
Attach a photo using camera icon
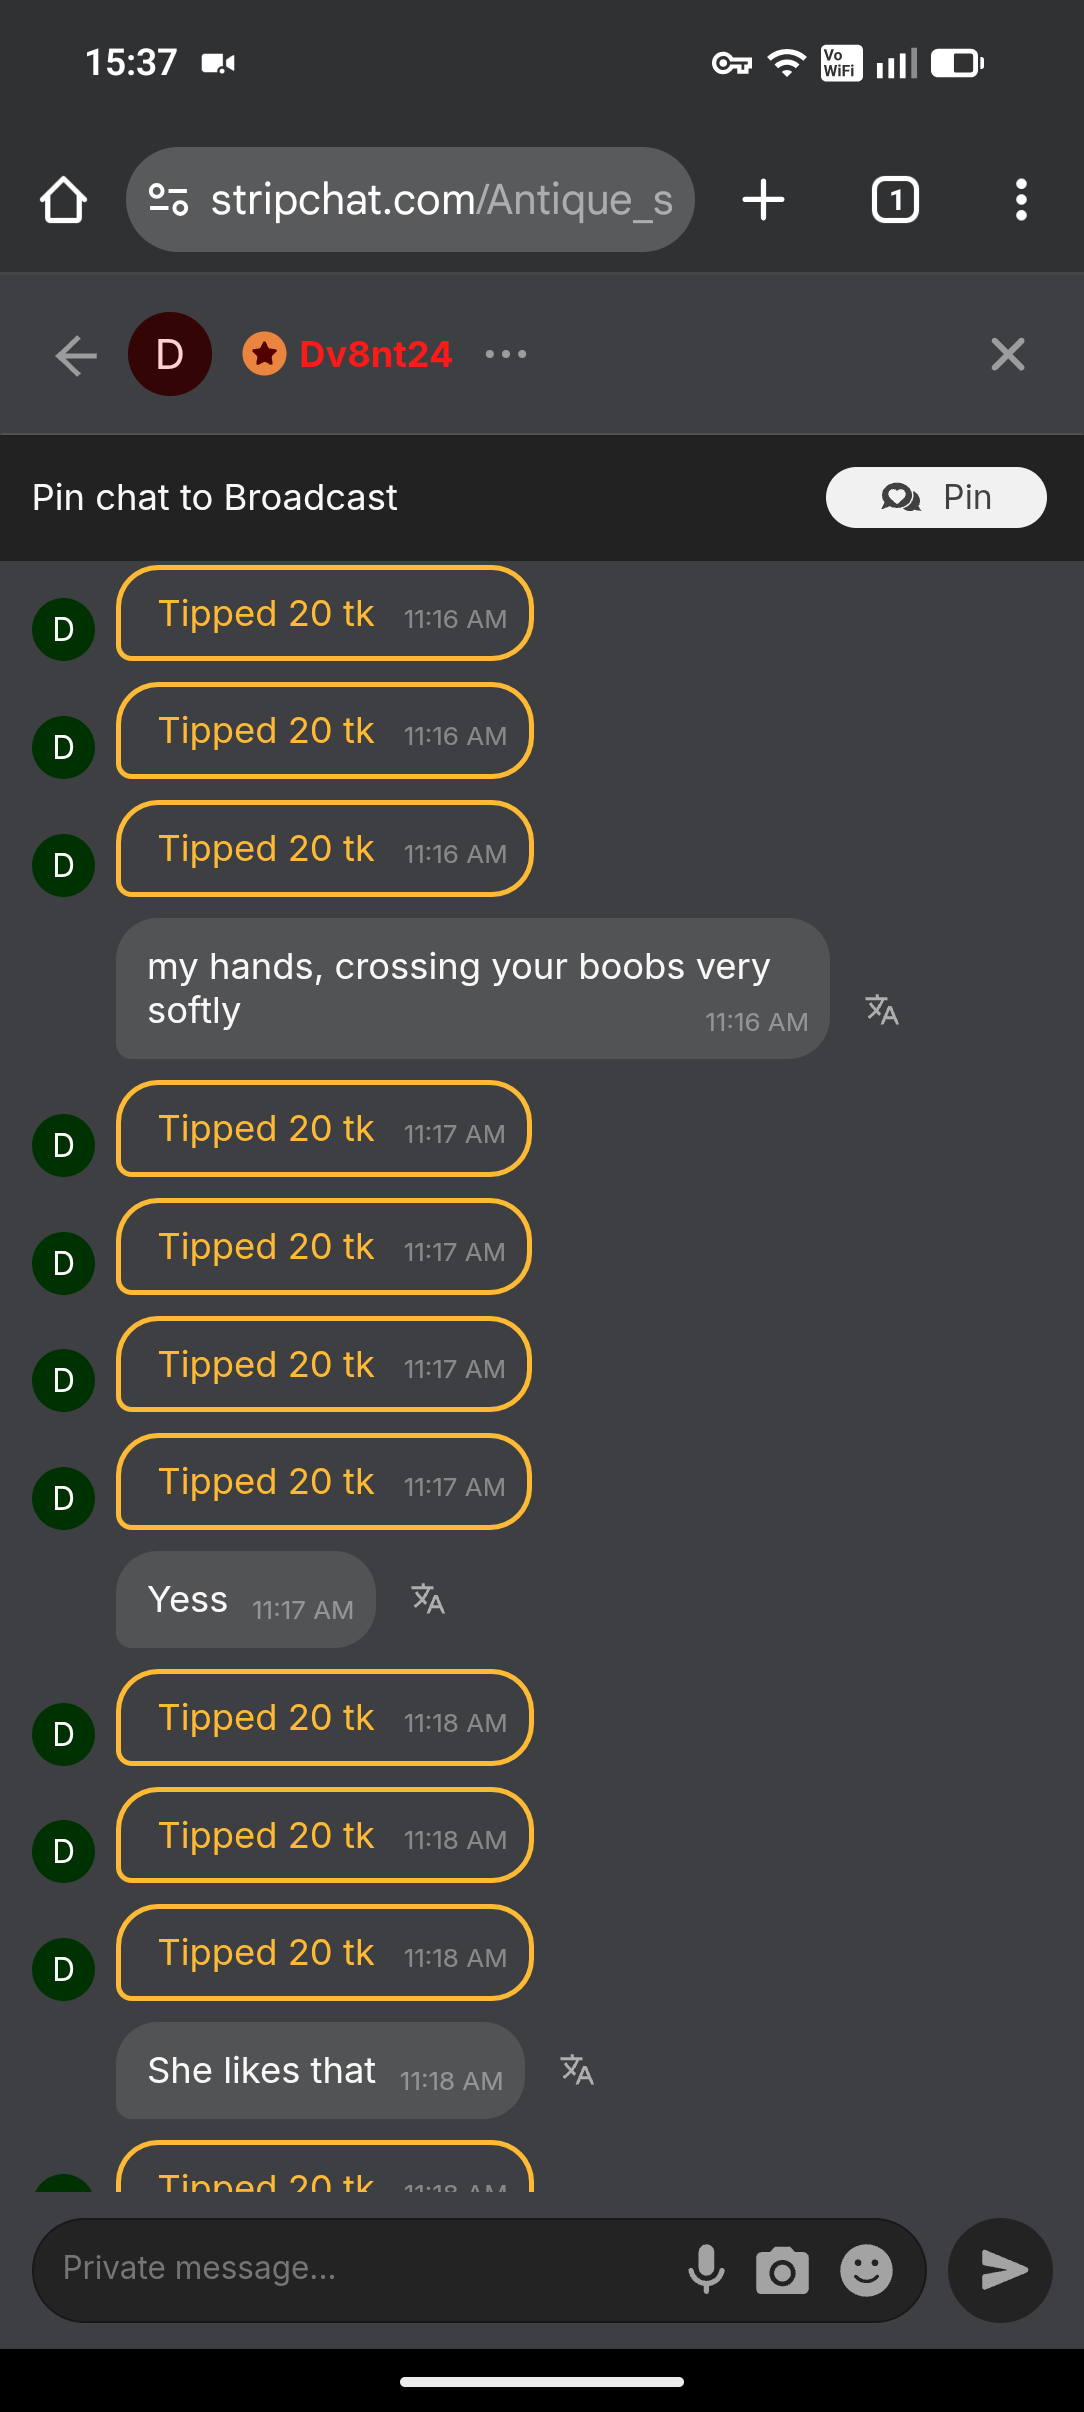click(782, 2270)
